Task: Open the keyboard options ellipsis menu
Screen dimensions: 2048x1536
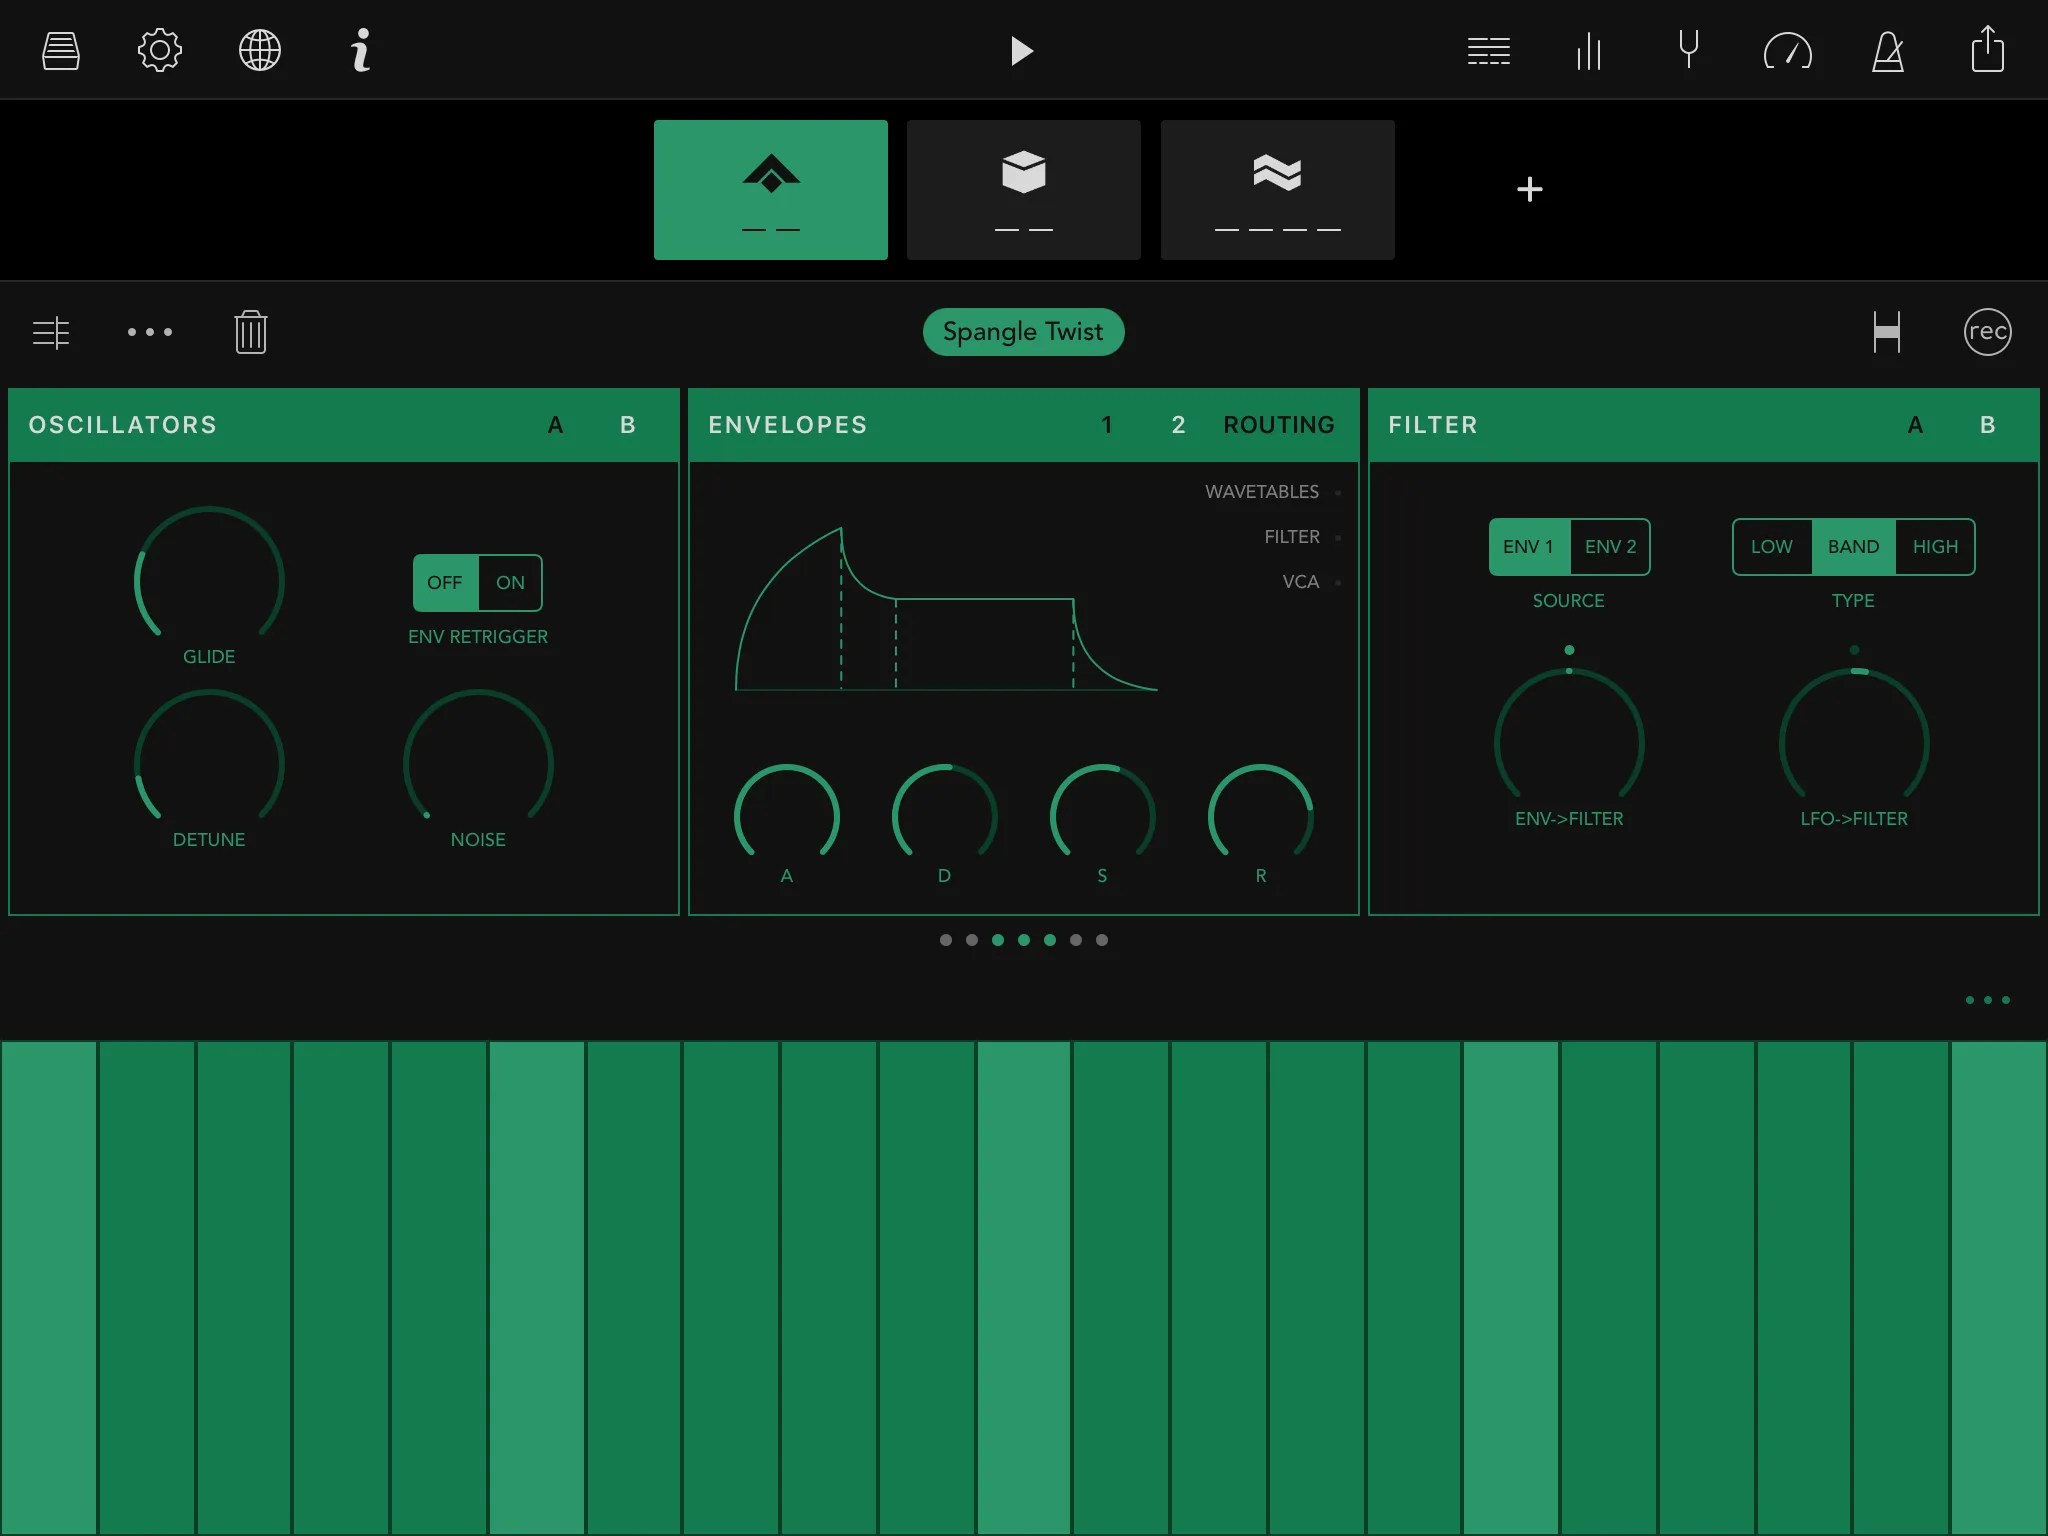Action: click(1986, 1000)
